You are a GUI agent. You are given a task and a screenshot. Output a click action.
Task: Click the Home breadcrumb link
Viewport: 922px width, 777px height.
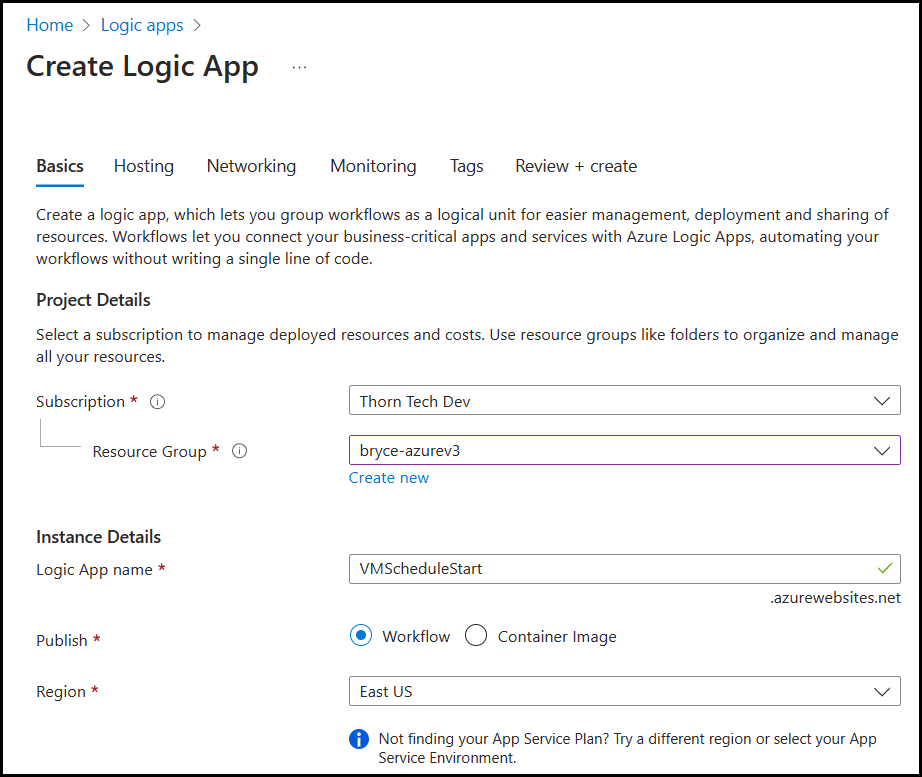coord(50,25)
